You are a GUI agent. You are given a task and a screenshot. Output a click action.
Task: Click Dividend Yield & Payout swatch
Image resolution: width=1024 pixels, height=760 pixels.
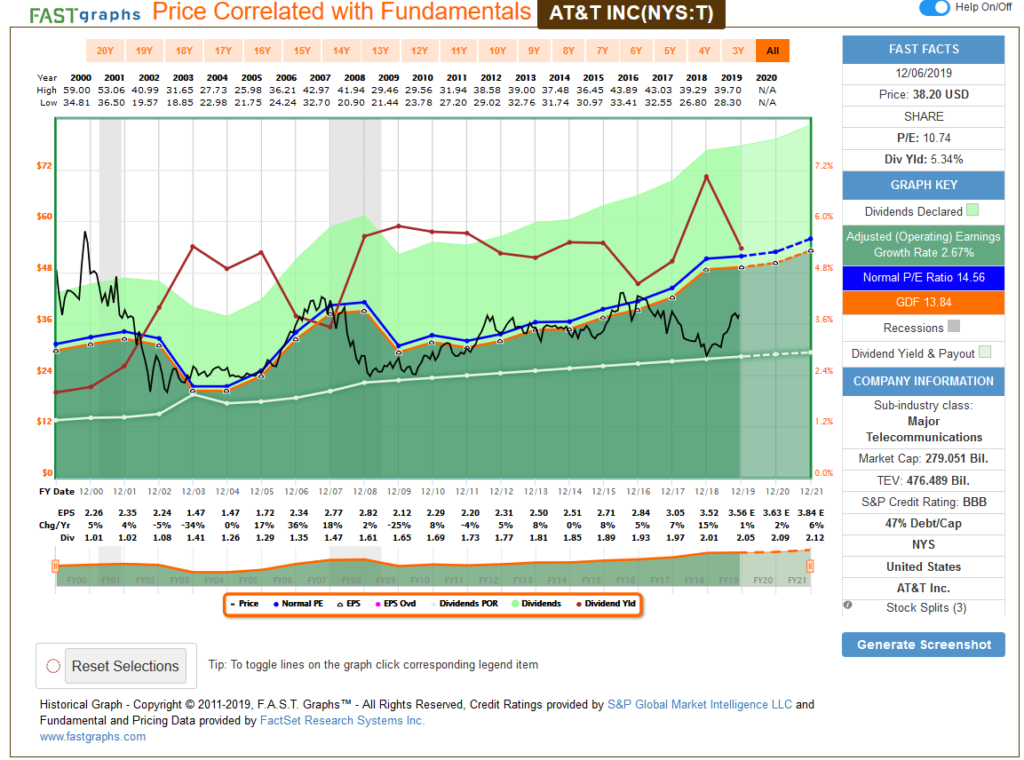(985, 352)
